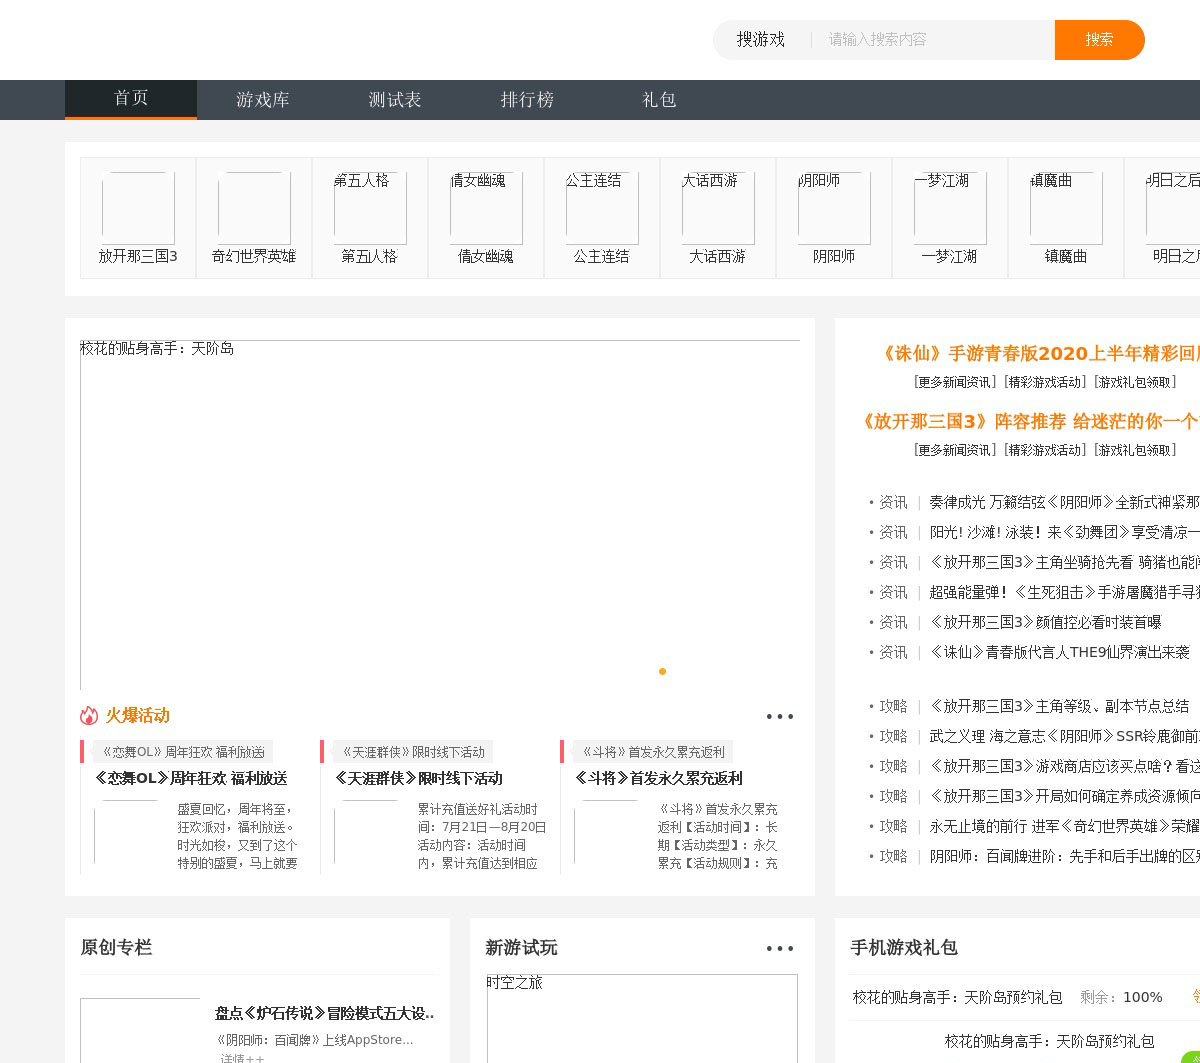Open 《恋舞OL》周年狂欢 福利放送 headline link

tap(191, 778)
